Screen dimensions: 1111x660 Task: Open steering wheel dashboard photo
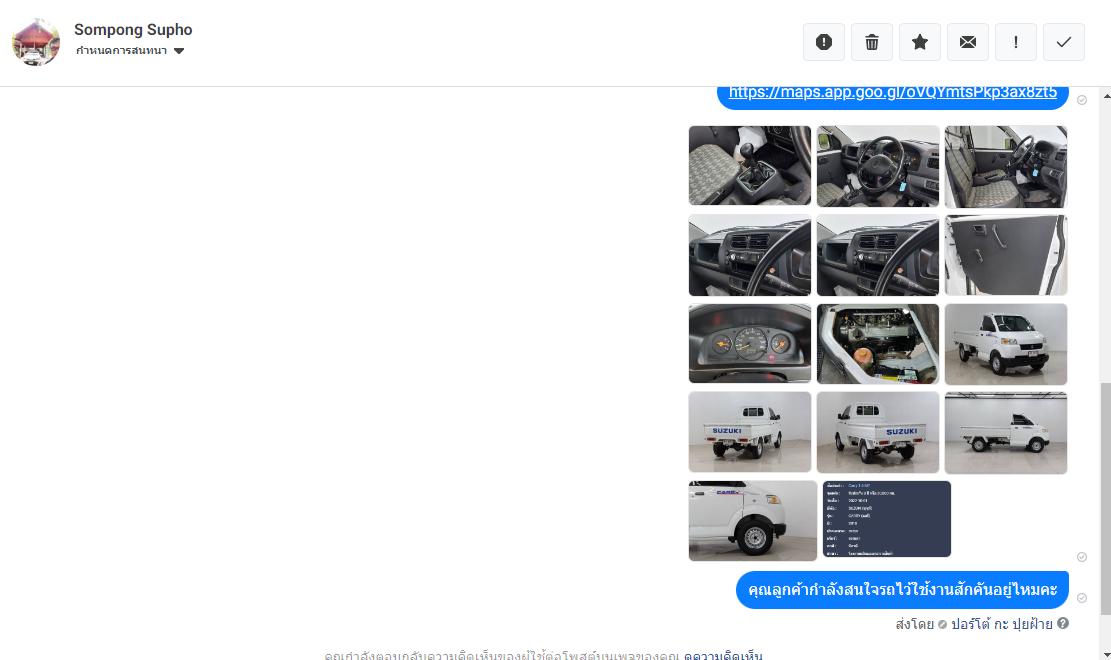[x=878, y=167]
